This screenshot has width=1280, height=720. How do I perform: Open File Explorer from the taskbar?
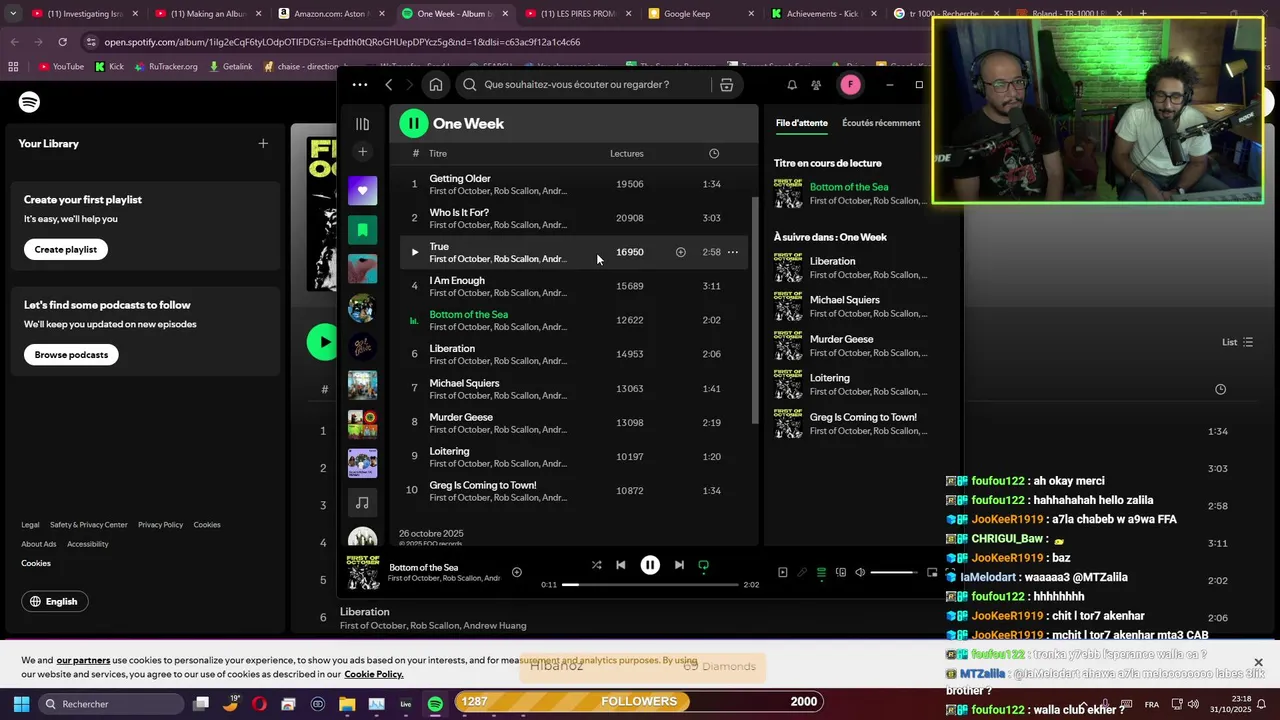(347, 704)
